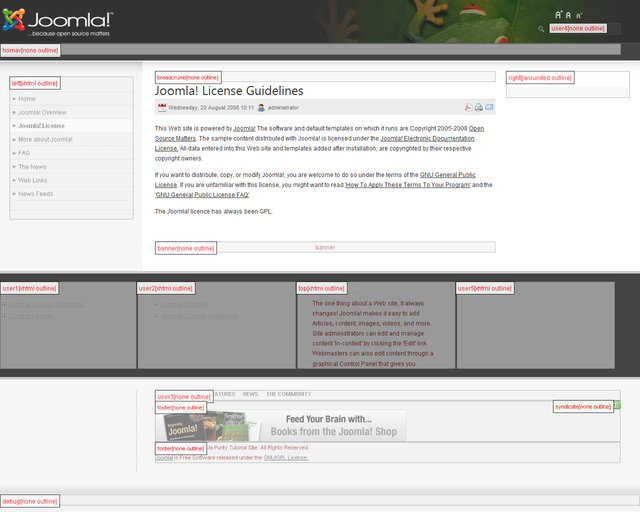Open the Open Source Matters link
Image resolution: width=640 pixels, height=512 pixels.
pos(175,138)
